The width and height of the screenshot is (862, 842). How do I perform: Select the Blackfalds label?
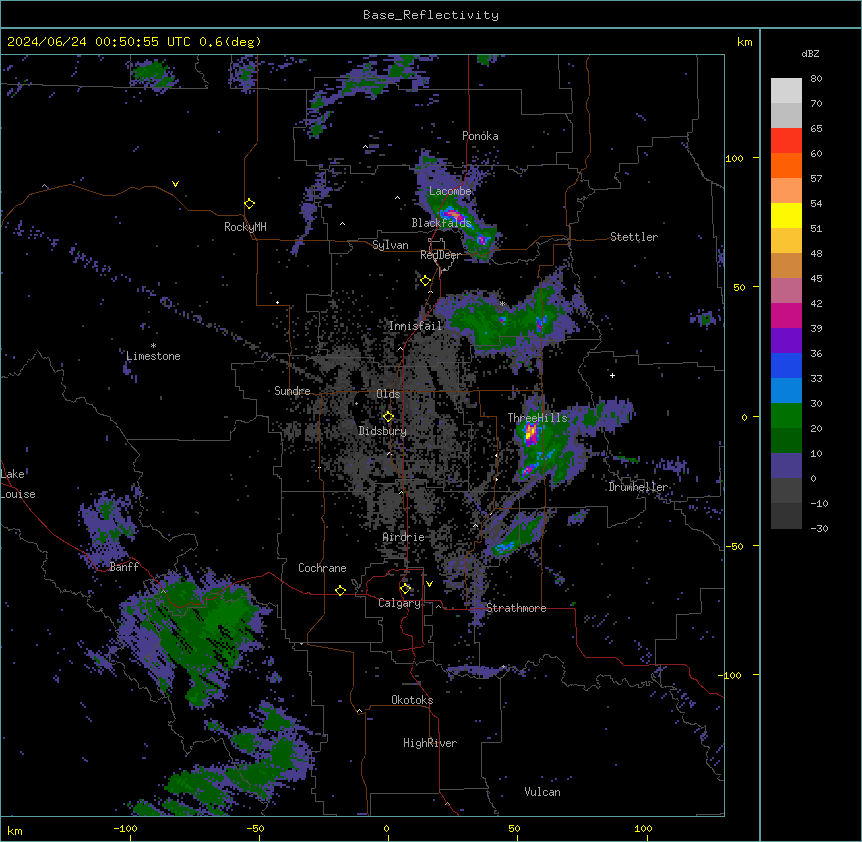441,223
